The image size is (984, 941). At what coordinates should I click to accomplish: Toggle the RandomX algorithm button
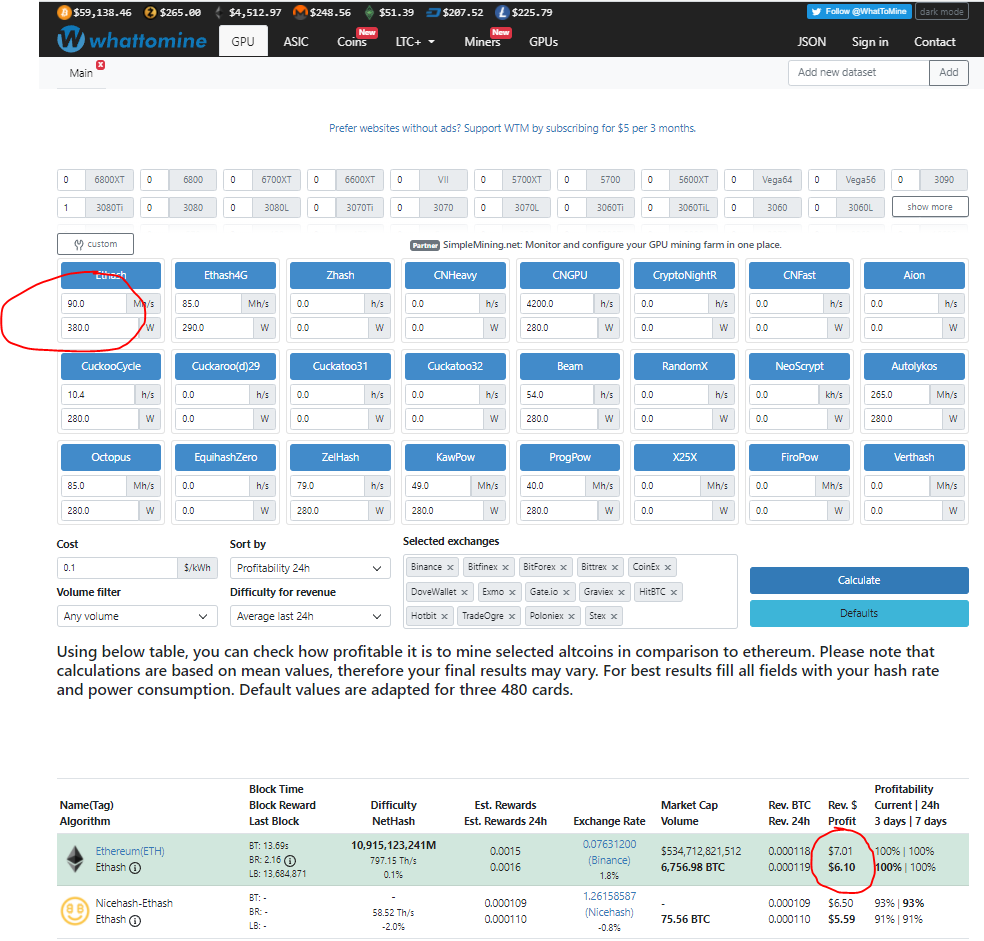(684, 366)
